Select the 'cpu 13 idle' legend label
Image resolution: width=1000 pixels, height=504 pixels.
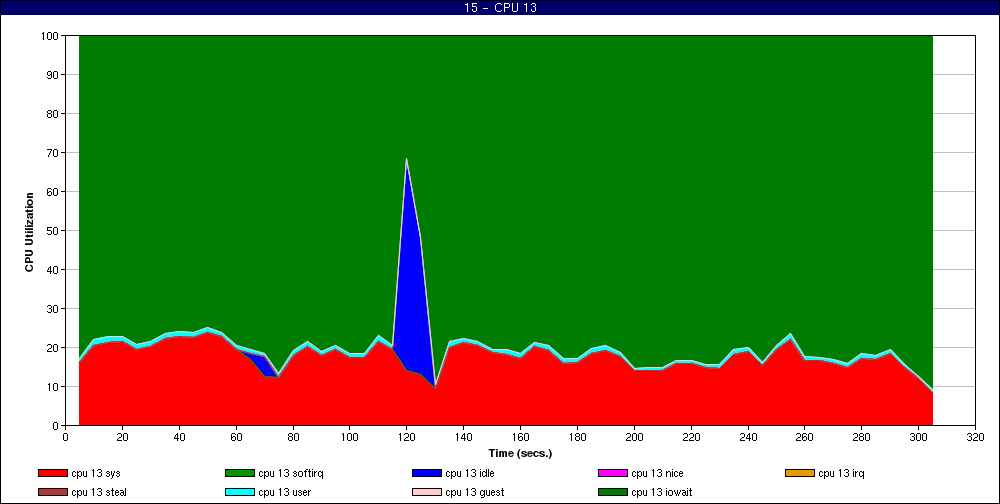(x=469, y=473)
